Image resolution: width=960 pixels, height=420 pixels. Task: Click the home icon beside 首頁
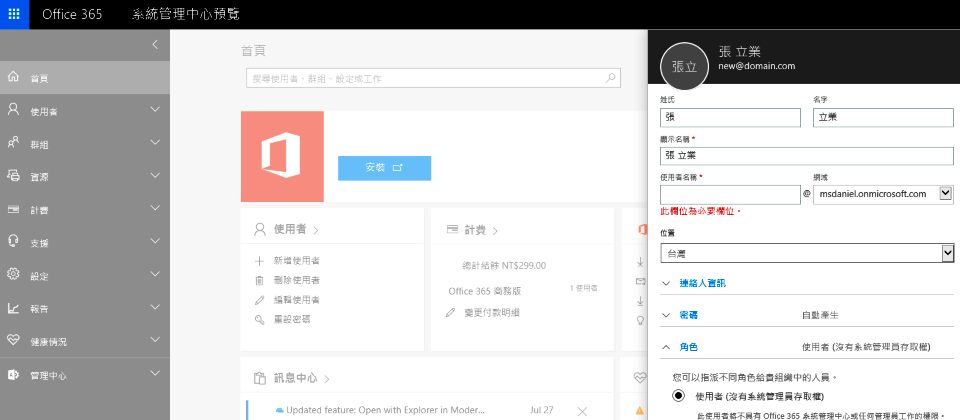13,77
